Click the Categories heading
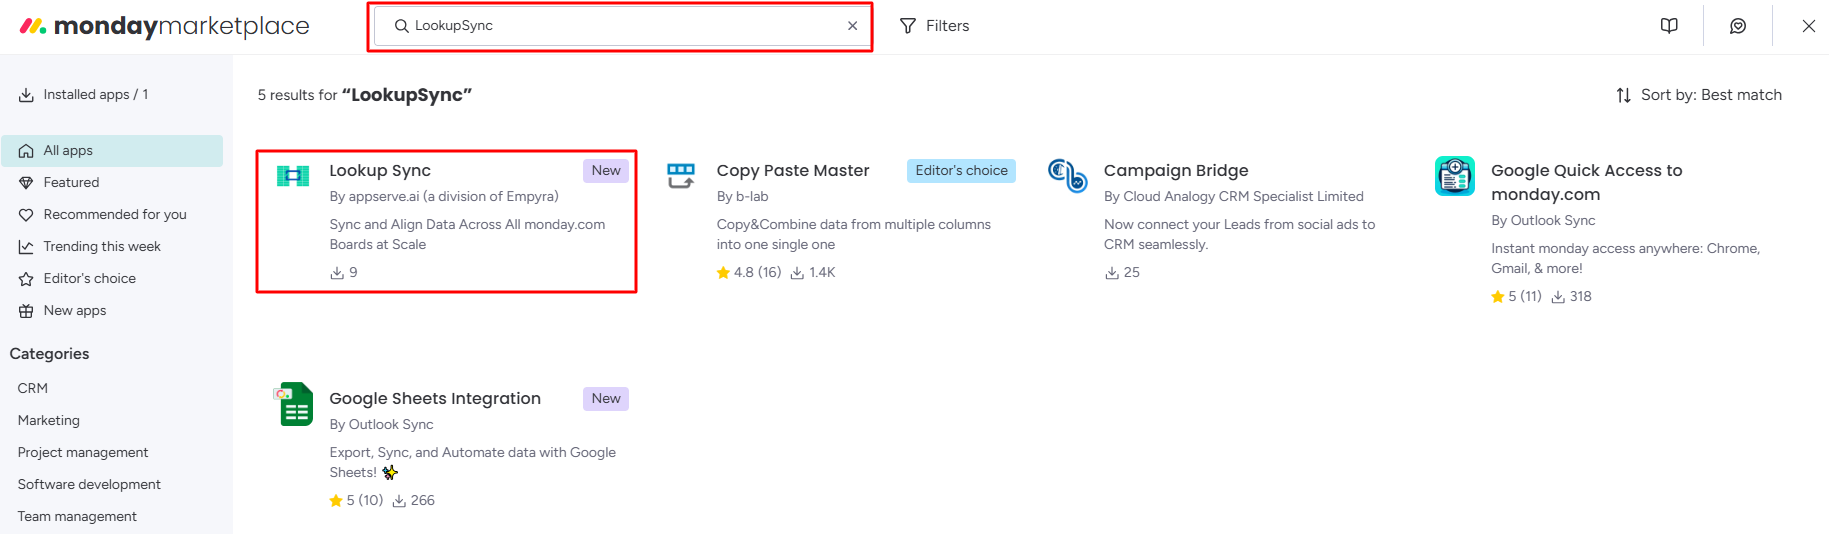This screenshot has width=1829, height=534. pos(49,354)
